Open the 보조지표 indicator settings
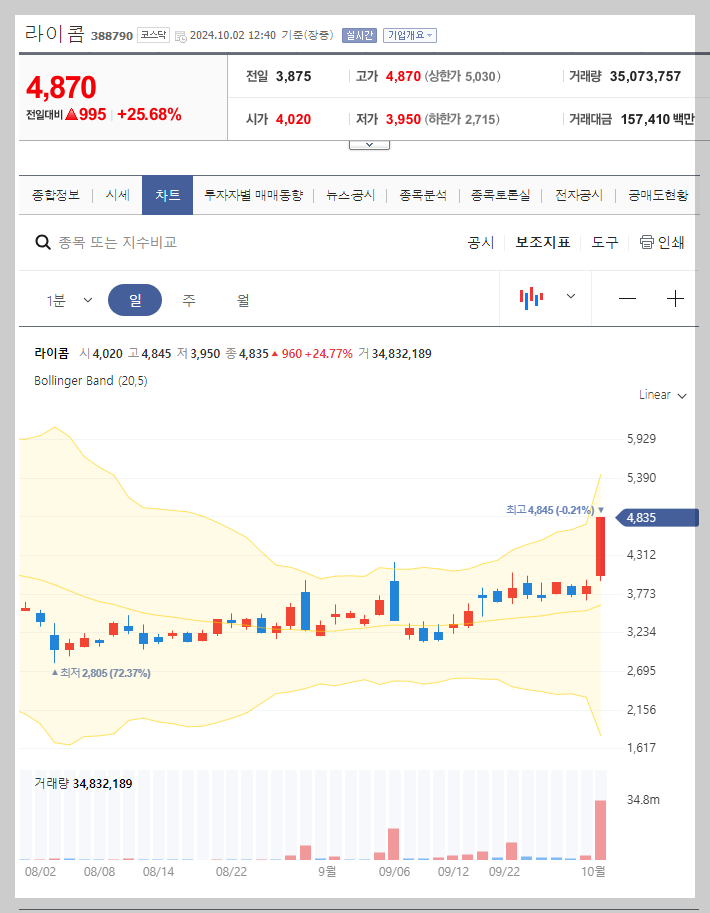Image resolution: width=710 pixels, height=913 pixels. pyautogui.click(x=543, y=242)
